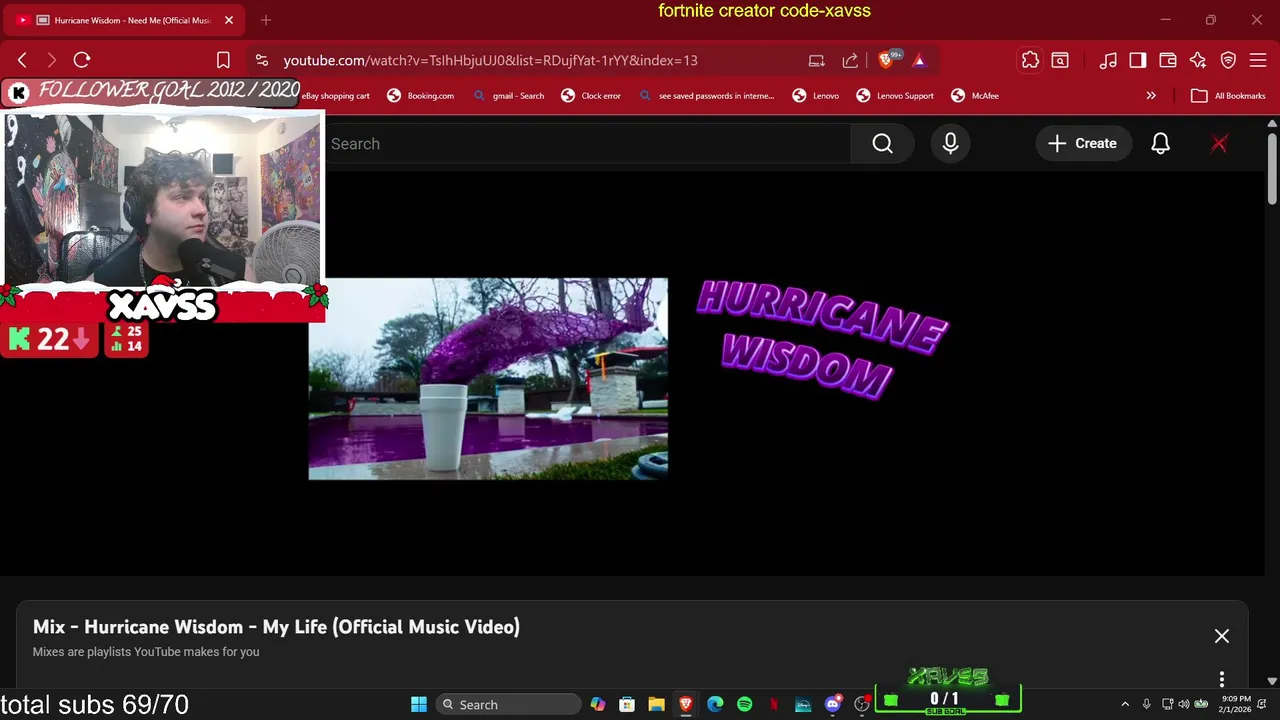Open volume control speaker icon
The height and width of the screenshot is (720, 1280).
pyautogui.click(x=1184, y=705)
